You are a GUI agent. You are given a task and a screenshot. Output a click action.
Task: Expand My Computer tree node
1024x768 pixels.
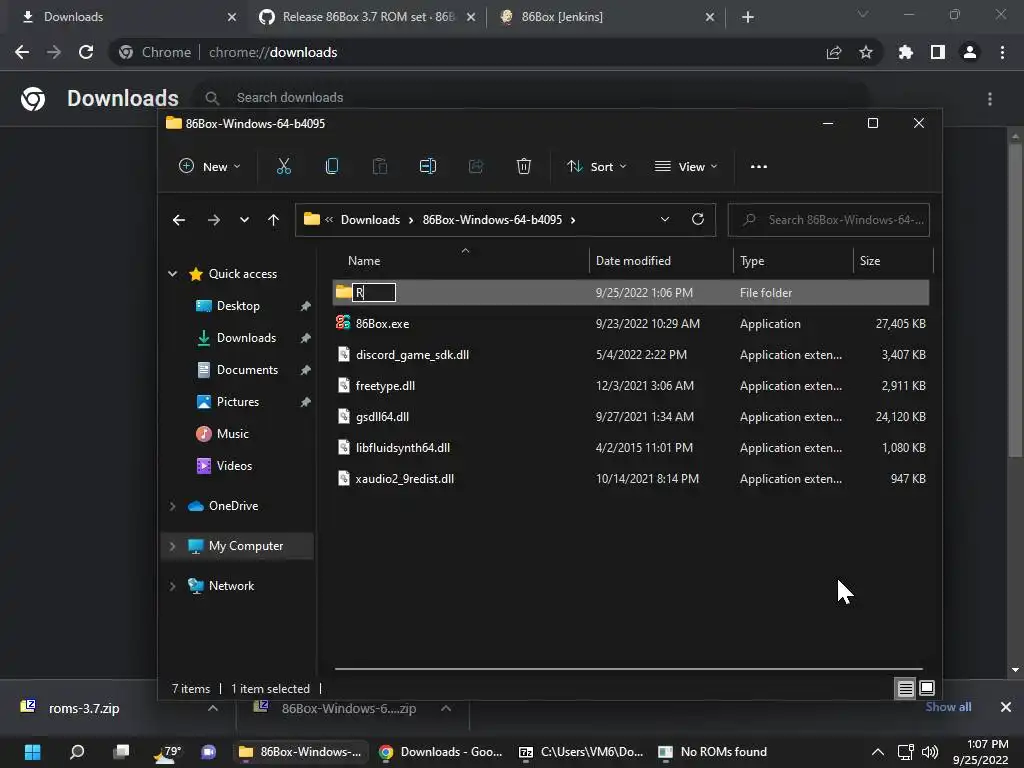tap(172, 546)
